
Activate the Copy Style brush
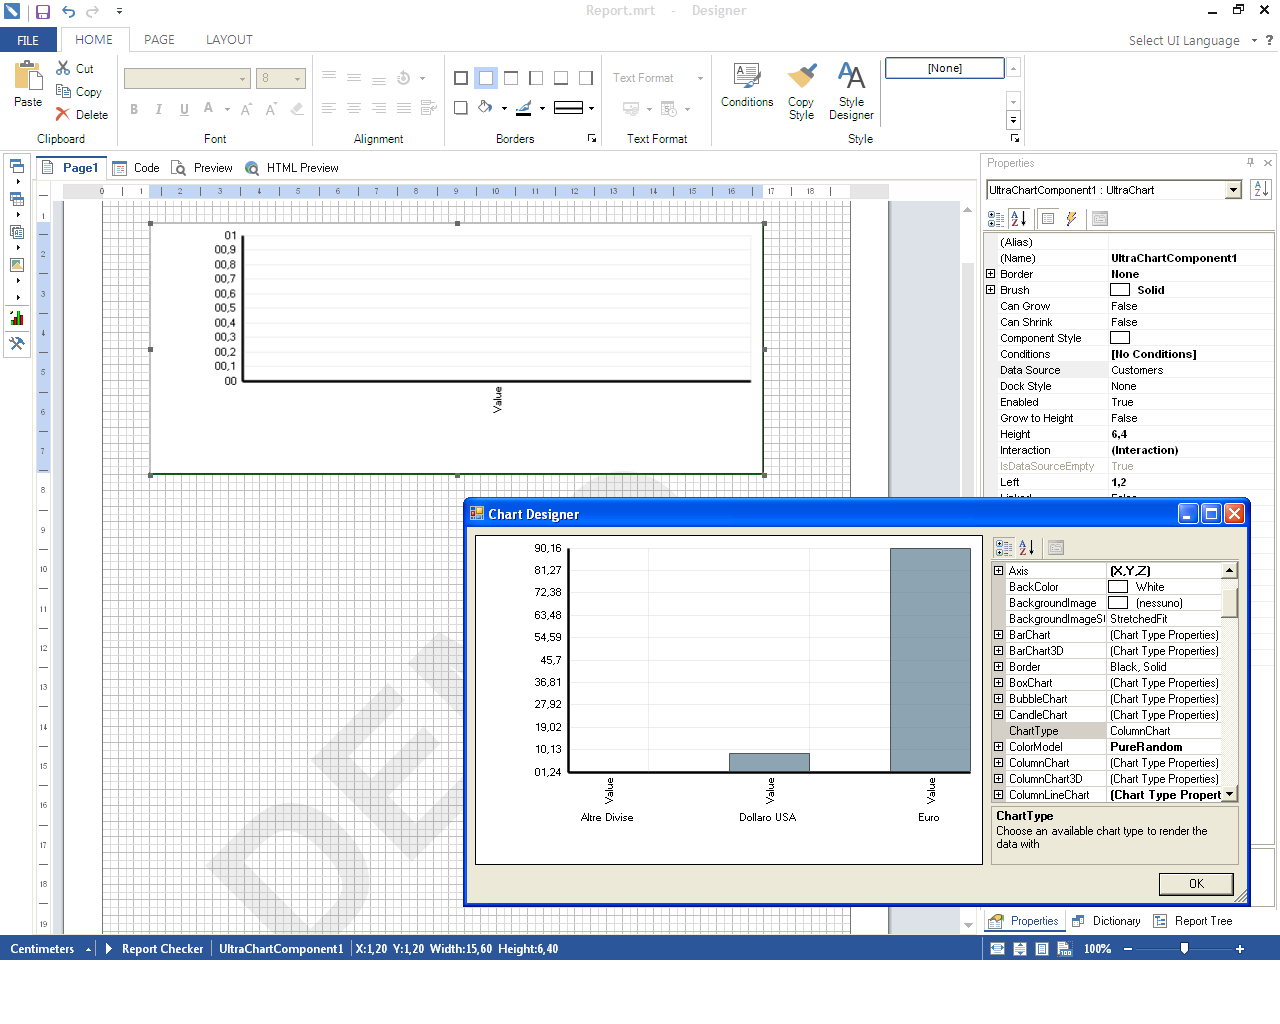tap(801, 91)
